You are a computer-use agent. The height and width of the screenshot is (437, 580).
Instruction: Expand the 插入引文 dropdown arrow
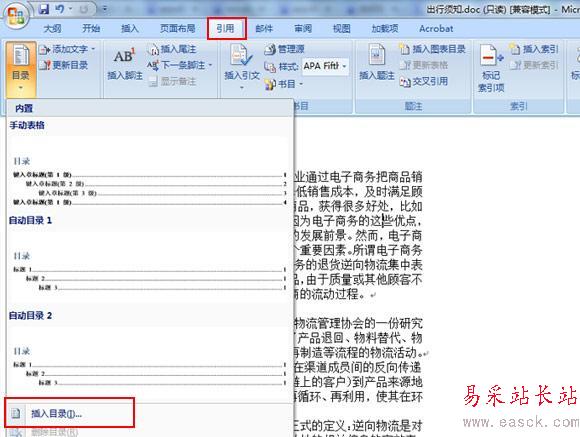(242, 88)
